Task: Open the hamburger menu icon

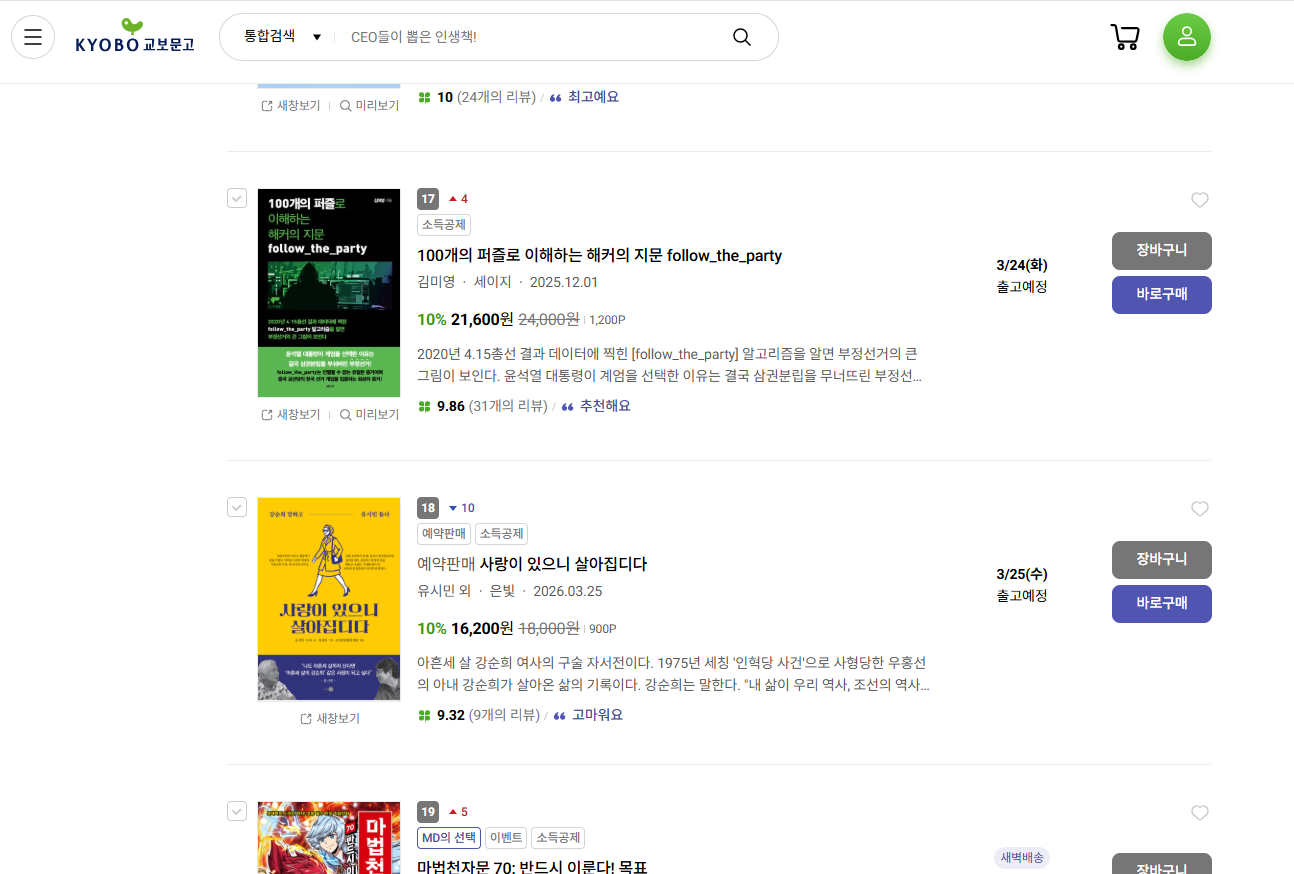Action: tap(33, 37)
